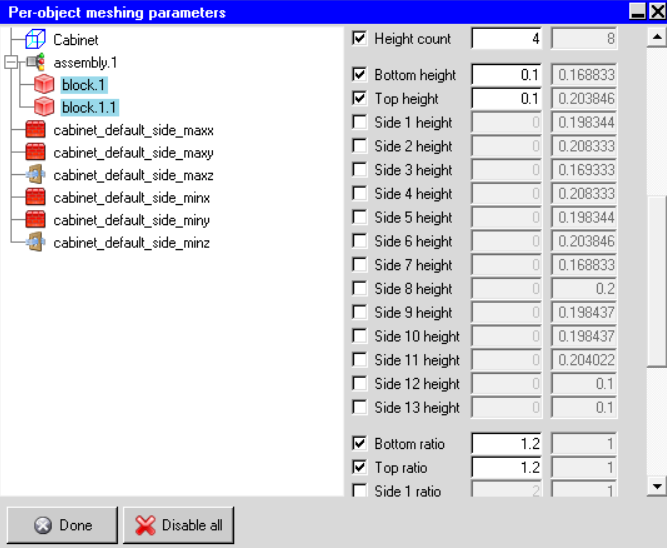667x548 pixels.
Task: Select cabinet_default_side_maxz tree item
Action: tap(134, 175)
